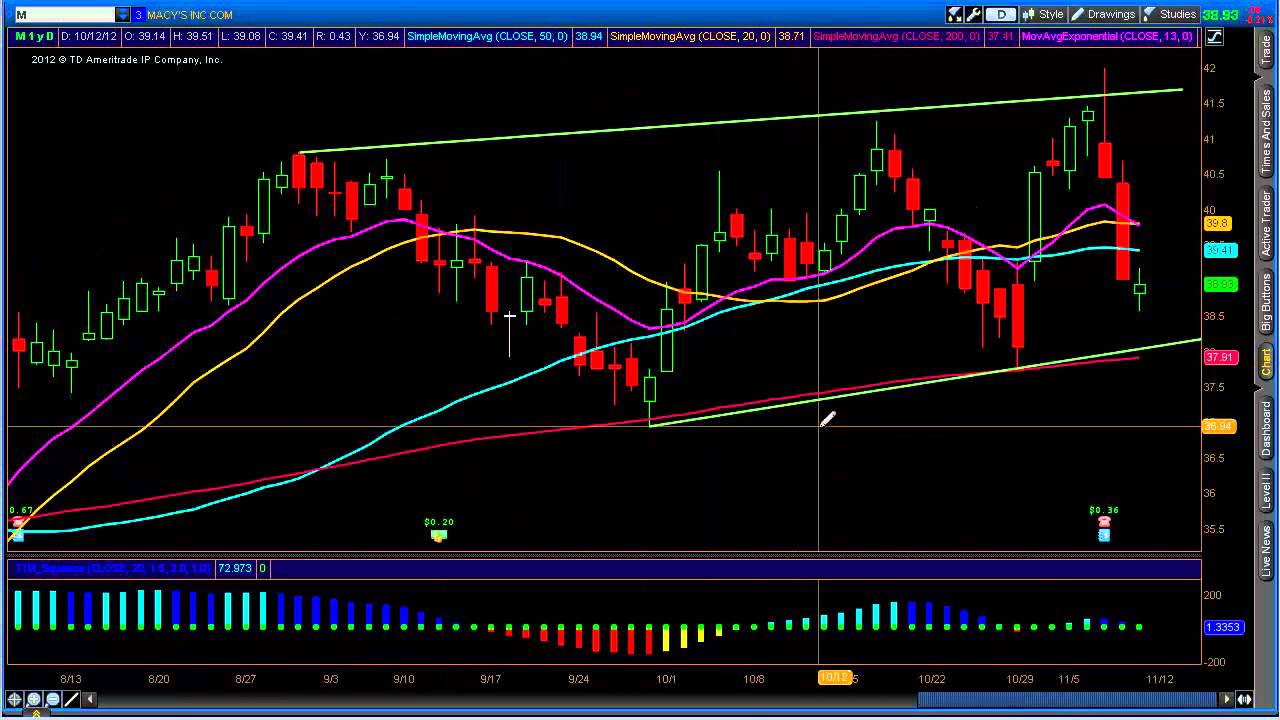1280x720 pixels.
Task: Click the 38.71 value of the 20-day average
Action: pos(791,36)
